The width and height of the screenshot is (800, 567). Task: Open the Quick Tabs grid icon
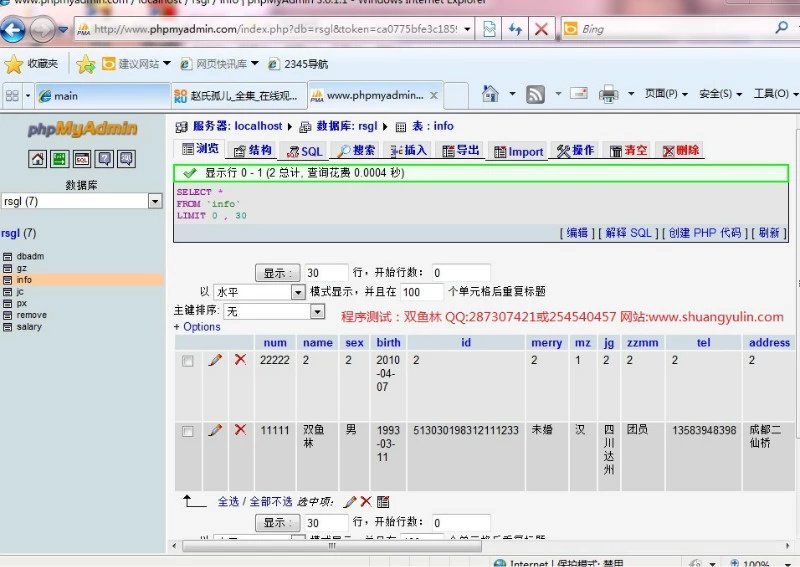pos(12,95)
